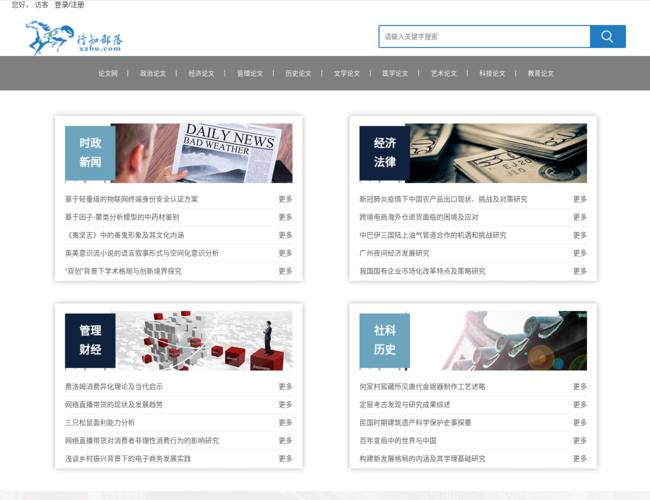This screenshot has height=500, width=650.
Task: Select 科技论文 navigation menu item
Action: pyautogui.click(x=492, y=73)
